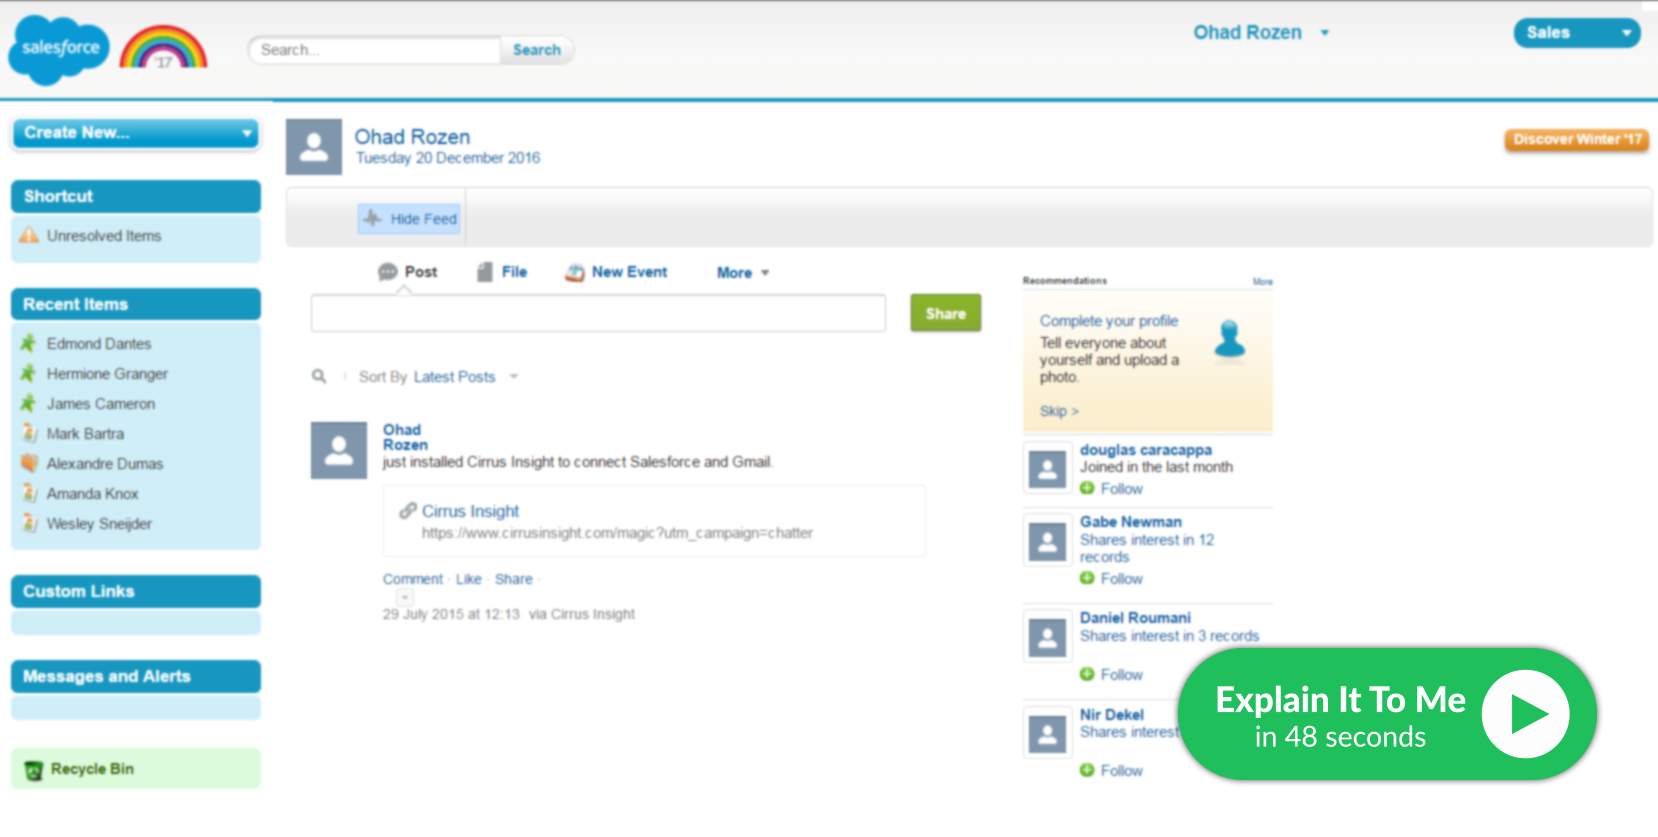This screenshot has height=837, width=1658.
Task: Open Nir Dekel's profile name link
Action: click(x=1112, y=715)
